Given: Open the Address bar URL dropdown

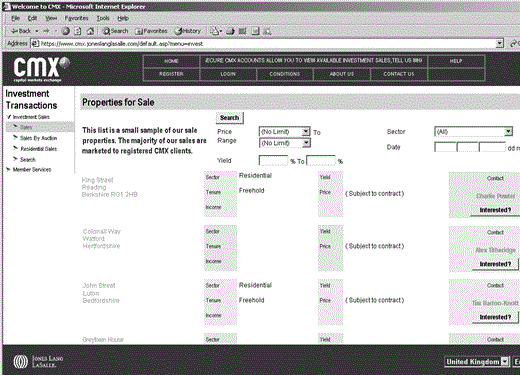Looking at the screenshot, I should tap(499, 43).
